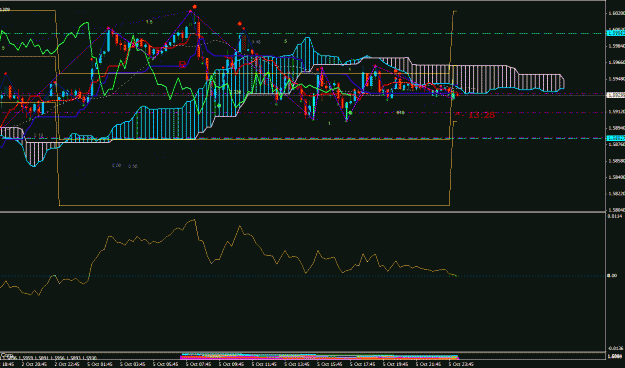Select the red R marker on chart
Screen dimensions: 625x368
[182, 64]
